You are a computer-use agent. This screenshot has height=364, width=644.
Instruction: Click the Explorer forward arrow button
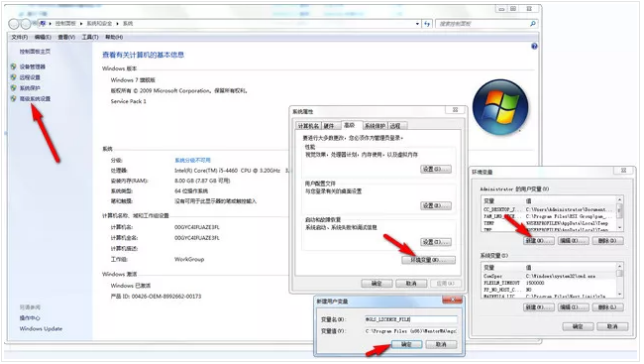tap(25, 24)
